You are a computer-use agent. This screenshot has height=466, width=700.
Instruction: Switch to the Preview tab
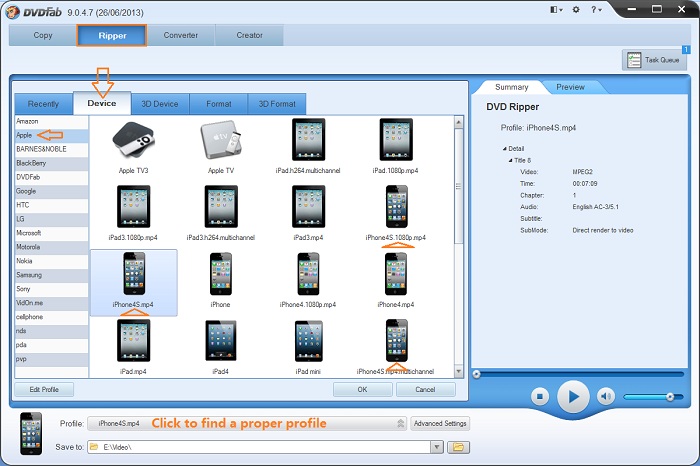click(570, 87)
